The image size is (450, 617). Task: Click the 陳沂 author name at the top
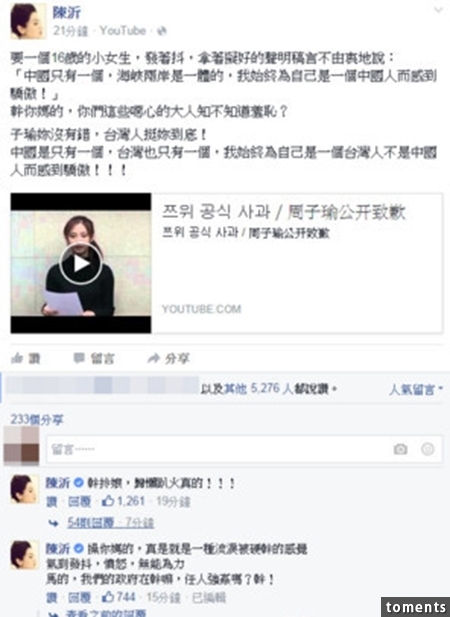(66, 13)
